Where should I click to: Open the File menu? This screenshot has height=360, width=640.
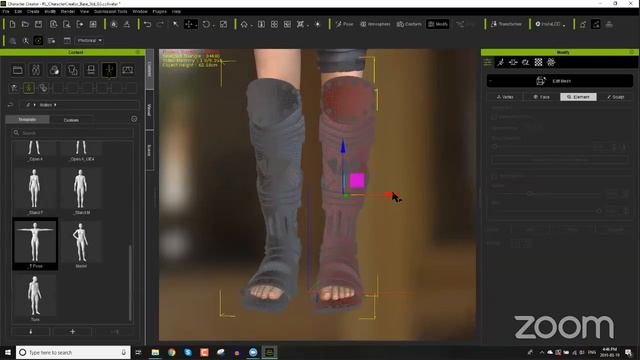pyautogui.click(x=6, y=11)
